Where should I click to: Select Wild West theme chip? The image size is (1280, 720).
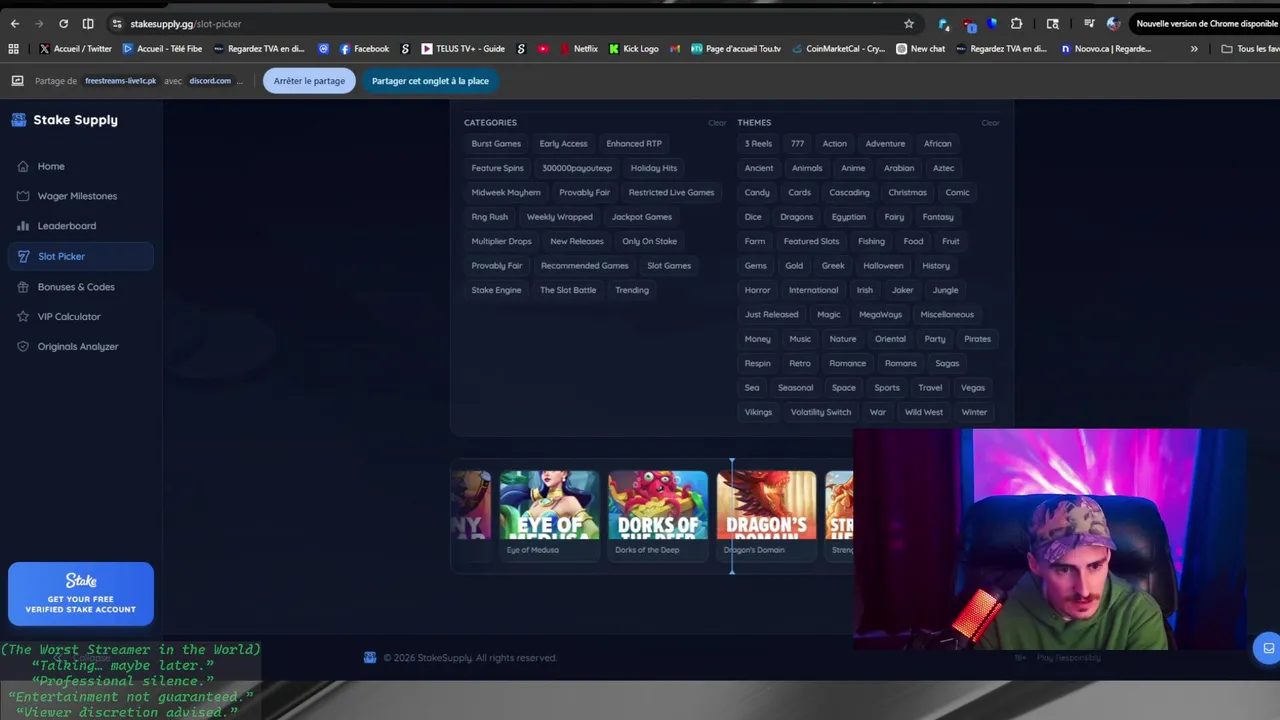[924, 412]
